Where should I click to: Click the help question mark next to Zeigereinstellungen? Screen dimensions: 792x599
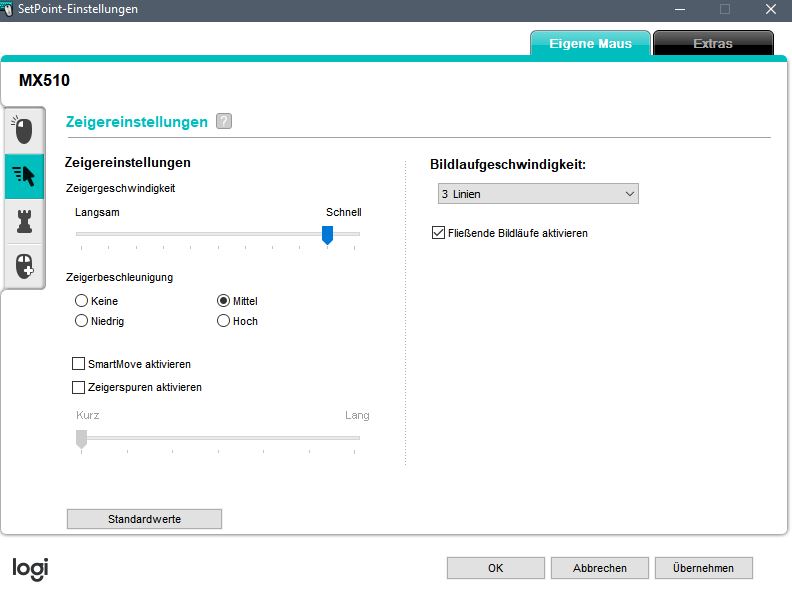click(x=224, y=121)
